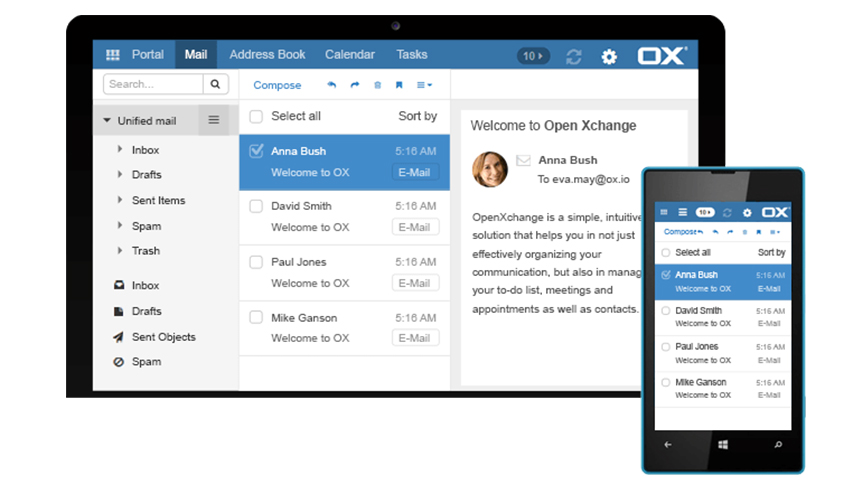Tap the phone's David Smith checkbox
Image resolution: width=863 pixels, height=483 pixels.
coord(666,311)
